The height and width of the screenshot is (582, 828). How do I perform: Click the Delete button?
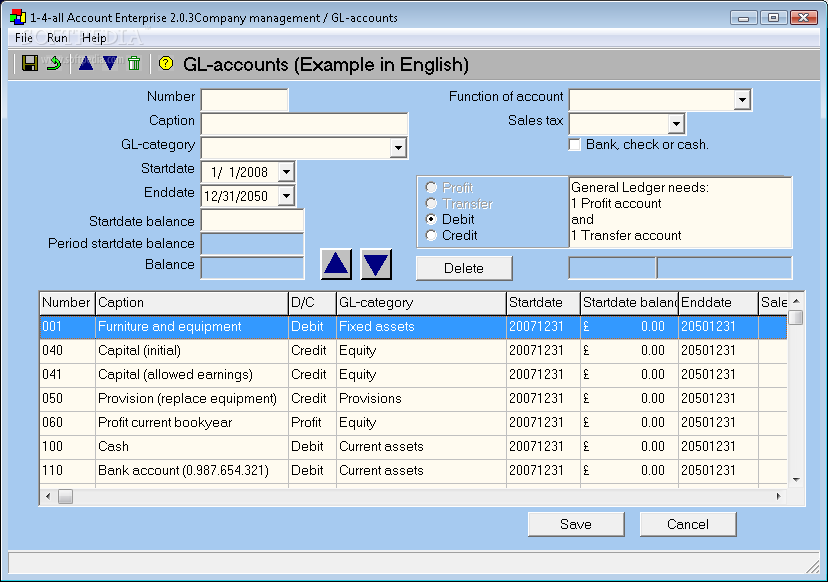pos(464,268)
